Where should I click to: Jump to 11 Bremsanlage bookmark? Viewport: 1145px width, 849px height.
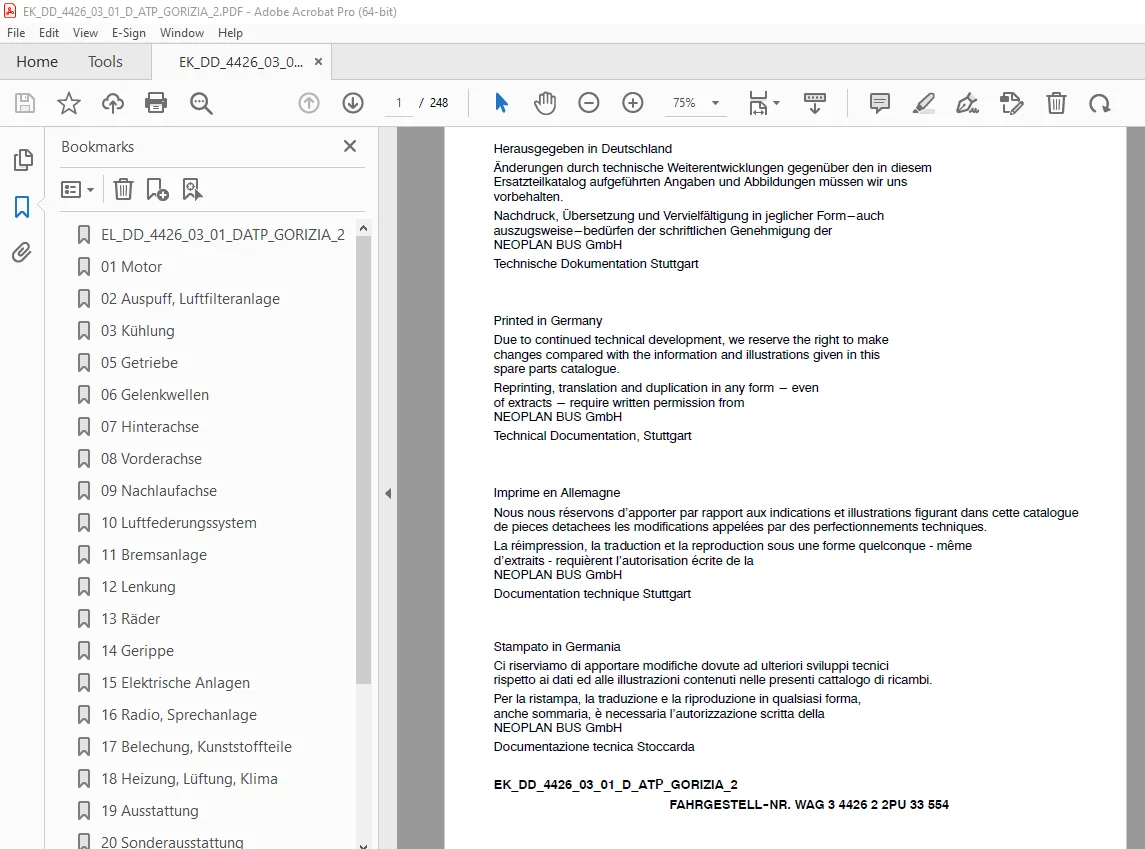click(x=154, y=556)
